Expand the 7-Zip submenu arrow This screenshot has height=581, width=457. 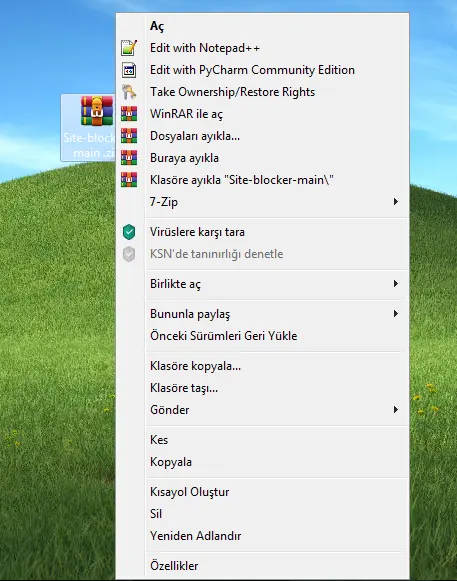click(396, 202)
